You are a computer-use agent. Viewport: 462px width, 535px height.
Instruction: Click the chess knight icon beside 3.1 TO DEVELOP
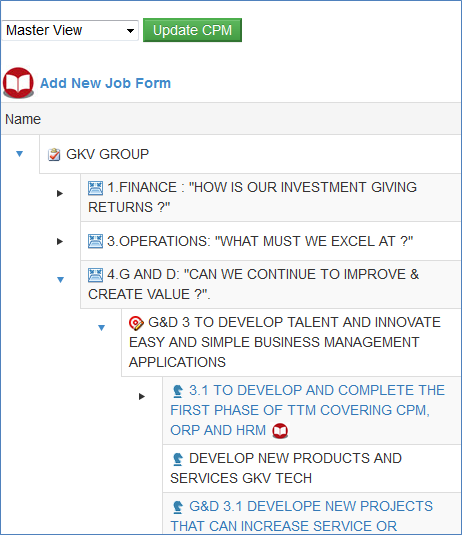pyautogui.click(x=177, y=391)
